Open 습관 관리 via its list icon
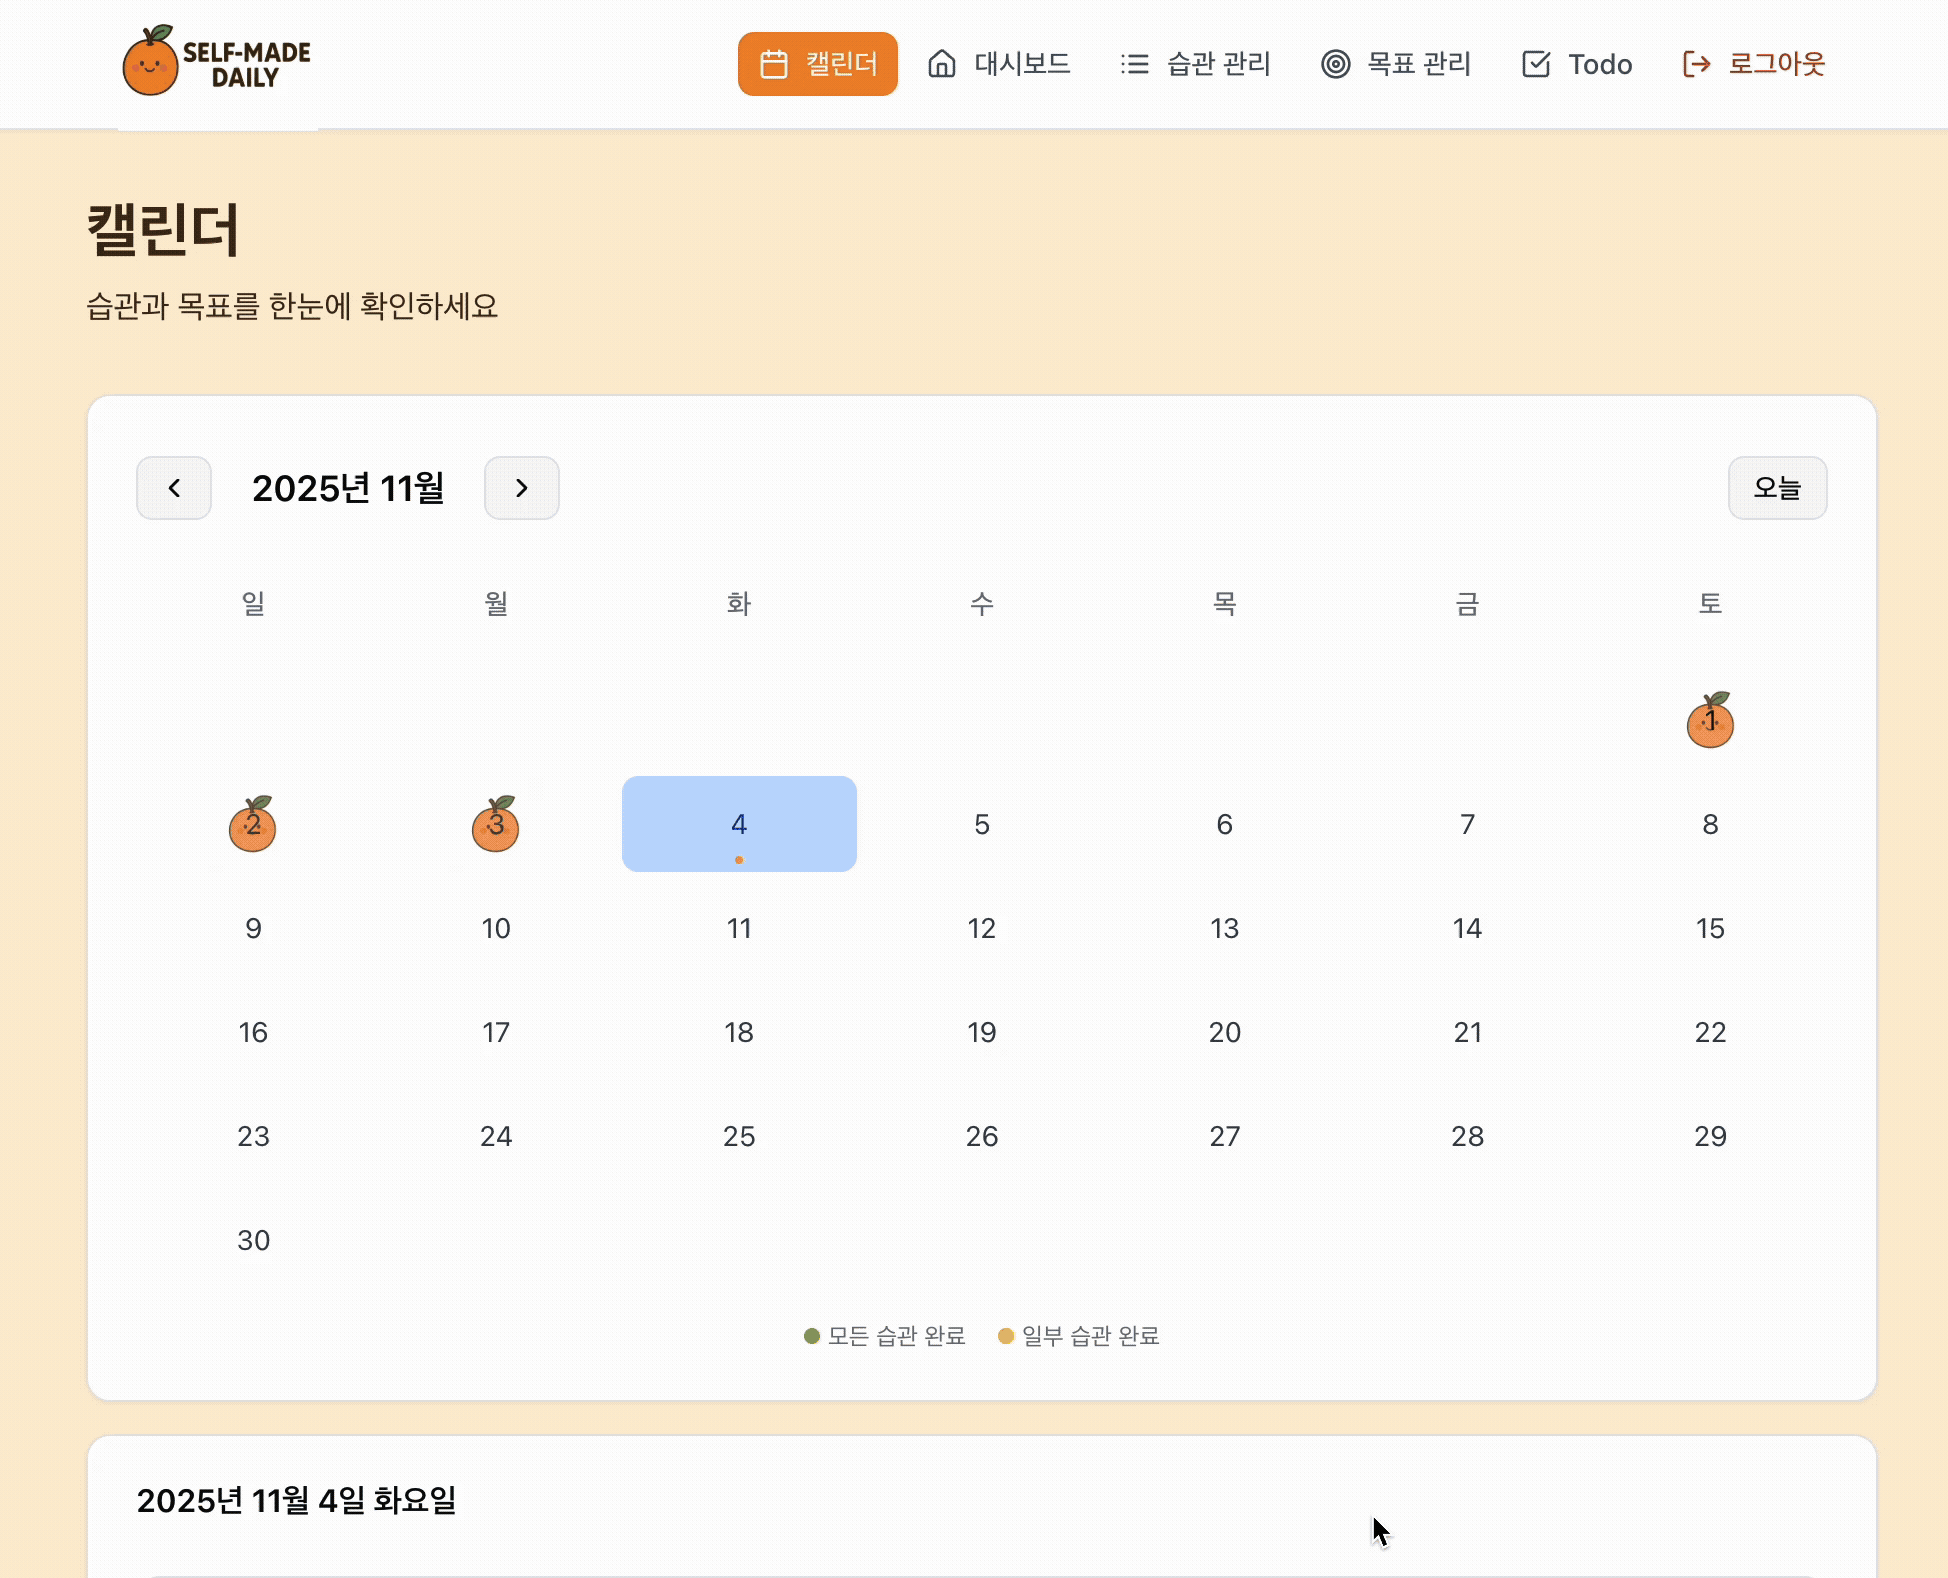The height and width of the screenshot is (1578, 1948). [x=1134, y=63]
